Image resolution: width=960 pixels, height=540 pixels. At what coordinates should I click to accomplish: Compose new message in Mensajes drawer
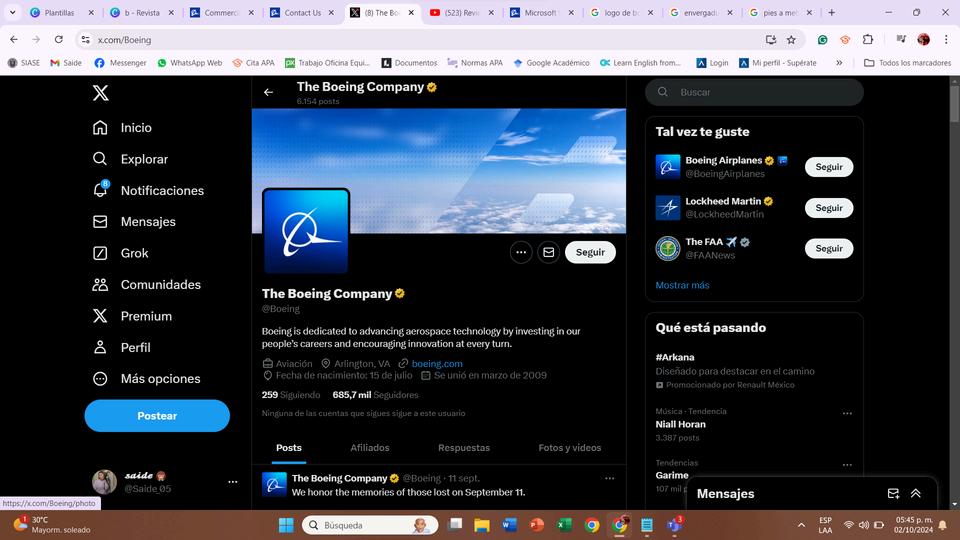(x=893, y=493)
